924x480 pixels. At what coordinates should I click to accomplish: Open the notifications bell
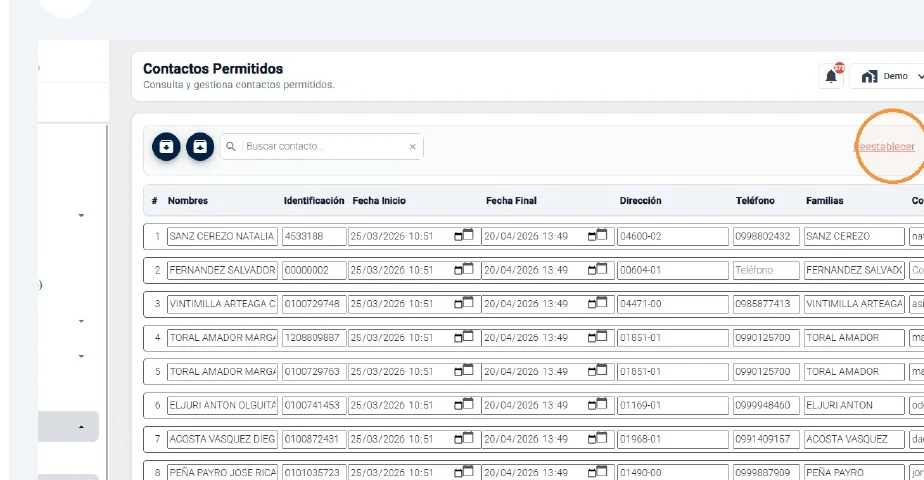(x=831, y=76)
